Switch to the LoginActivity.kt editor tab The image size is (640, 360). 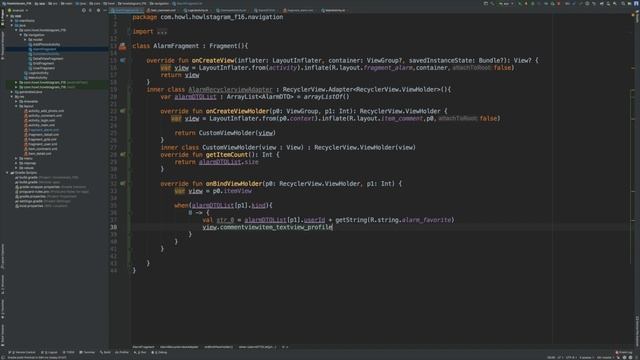pos(197,11)
